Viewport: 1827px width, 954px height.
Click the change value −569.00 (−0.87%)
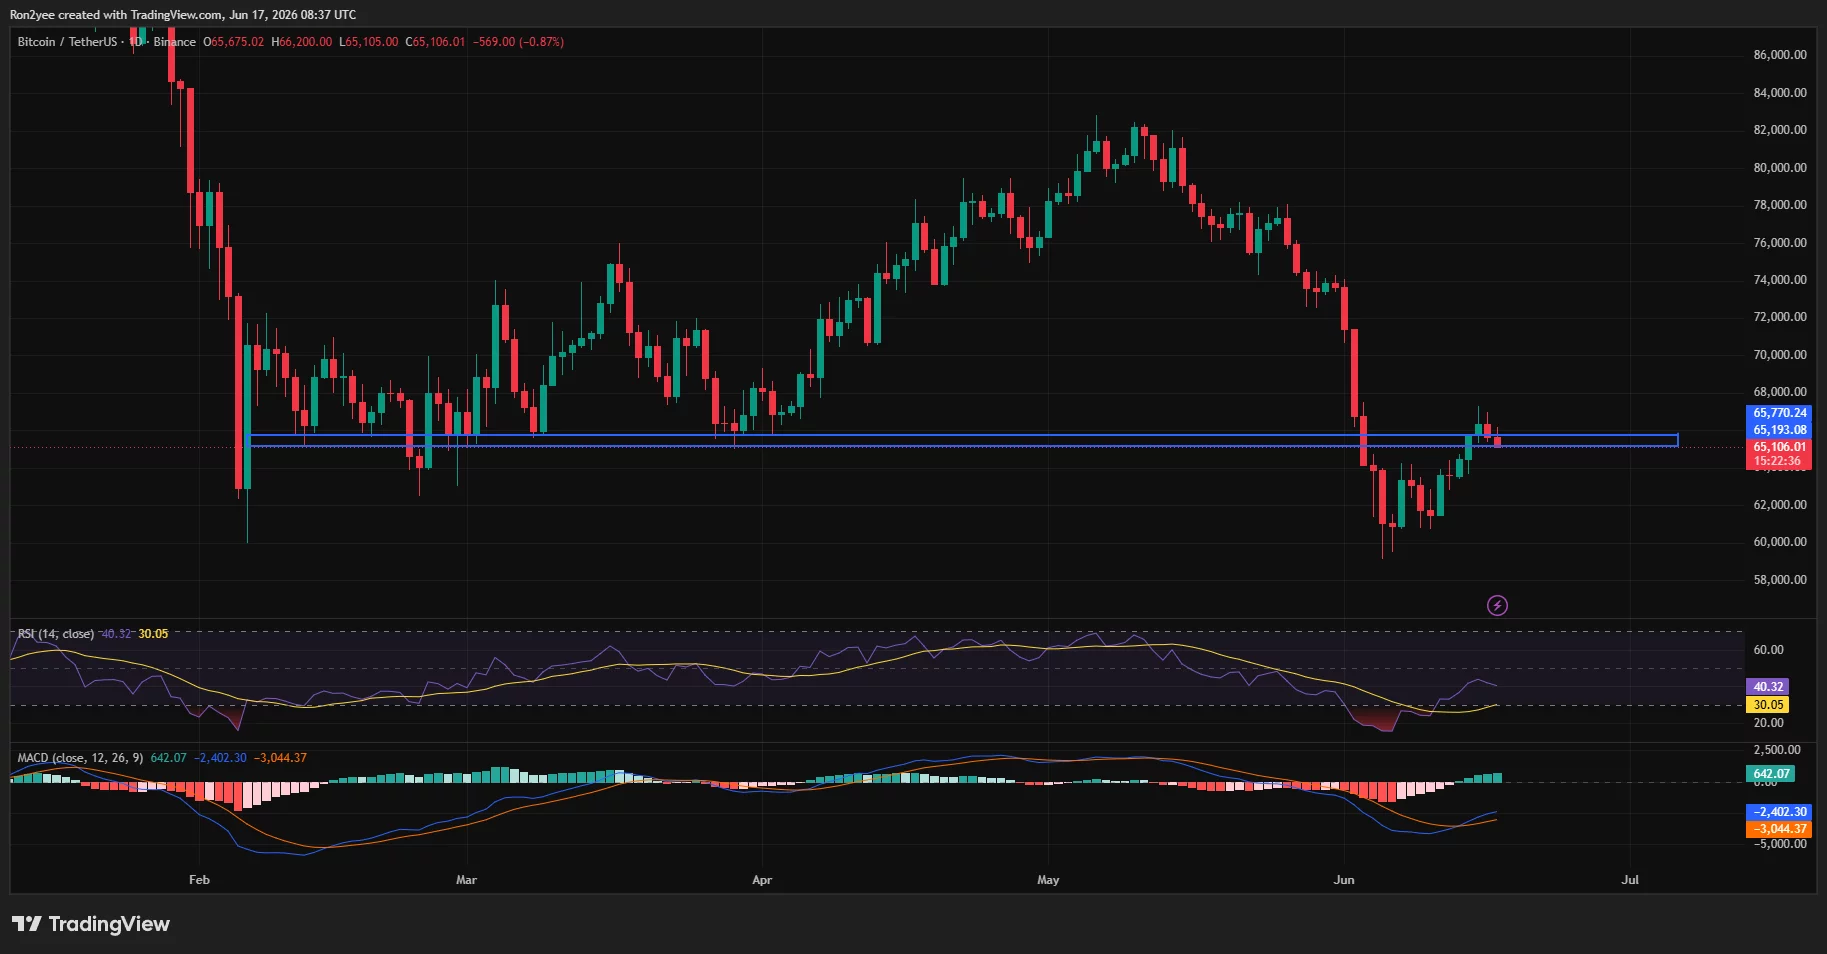pyautogui.click(x=518, y=42)
